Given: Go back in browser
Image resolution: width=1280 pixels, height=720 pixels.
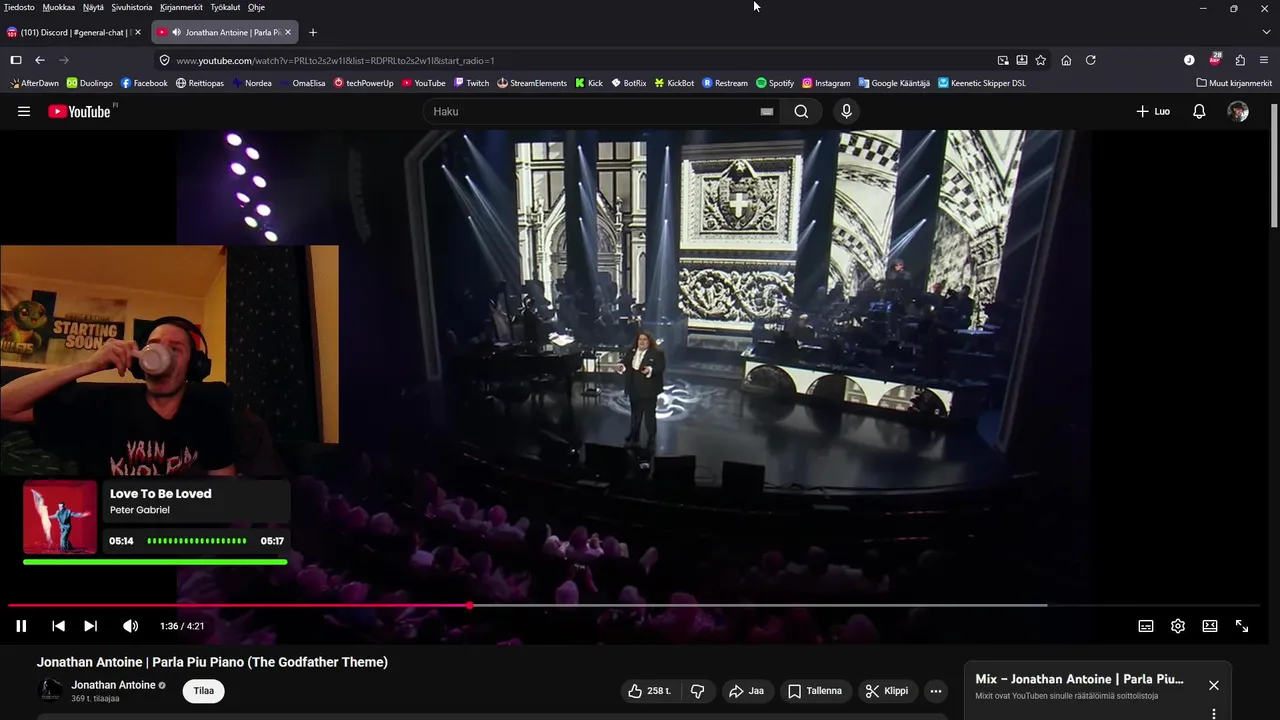Looking at the screenshot, I should [x=40, y=60].
